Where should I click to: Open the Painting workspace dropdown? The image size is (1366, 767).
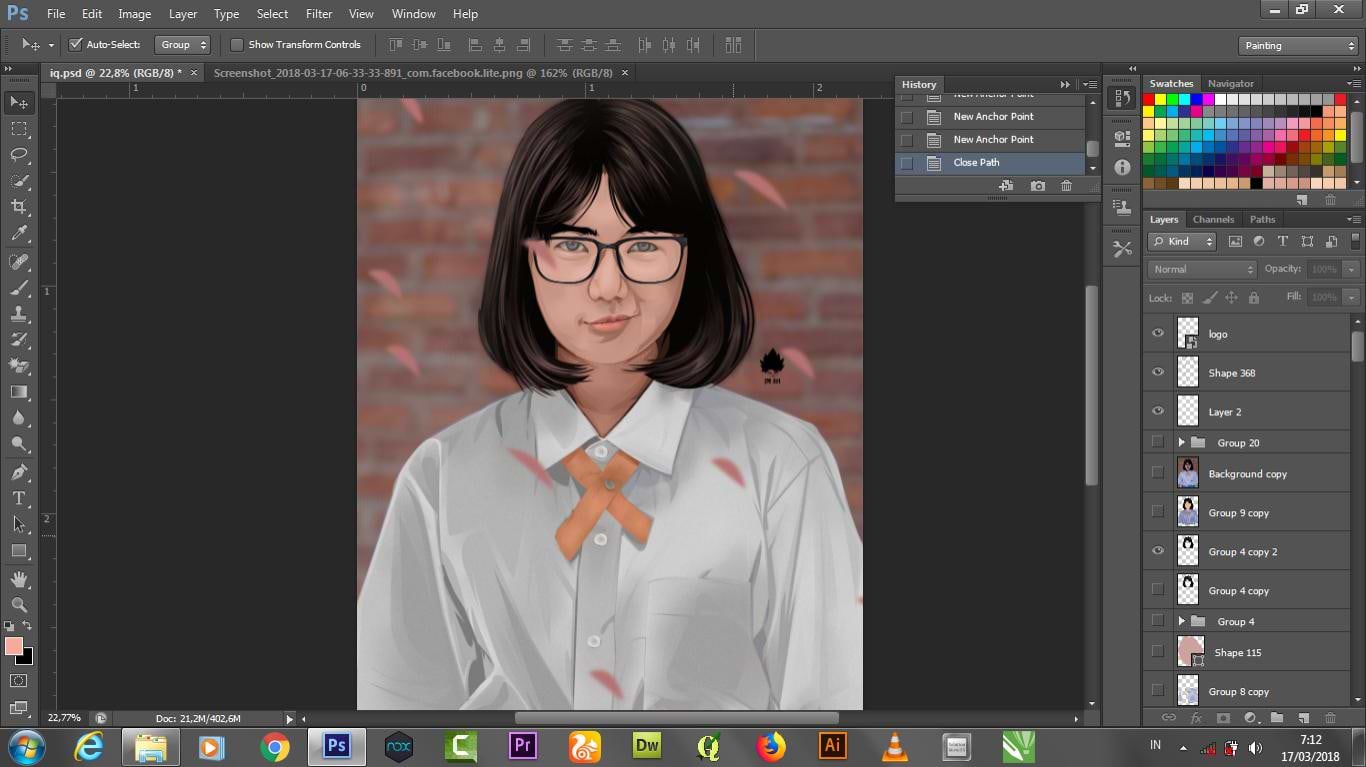click(x=1298, y=46)
